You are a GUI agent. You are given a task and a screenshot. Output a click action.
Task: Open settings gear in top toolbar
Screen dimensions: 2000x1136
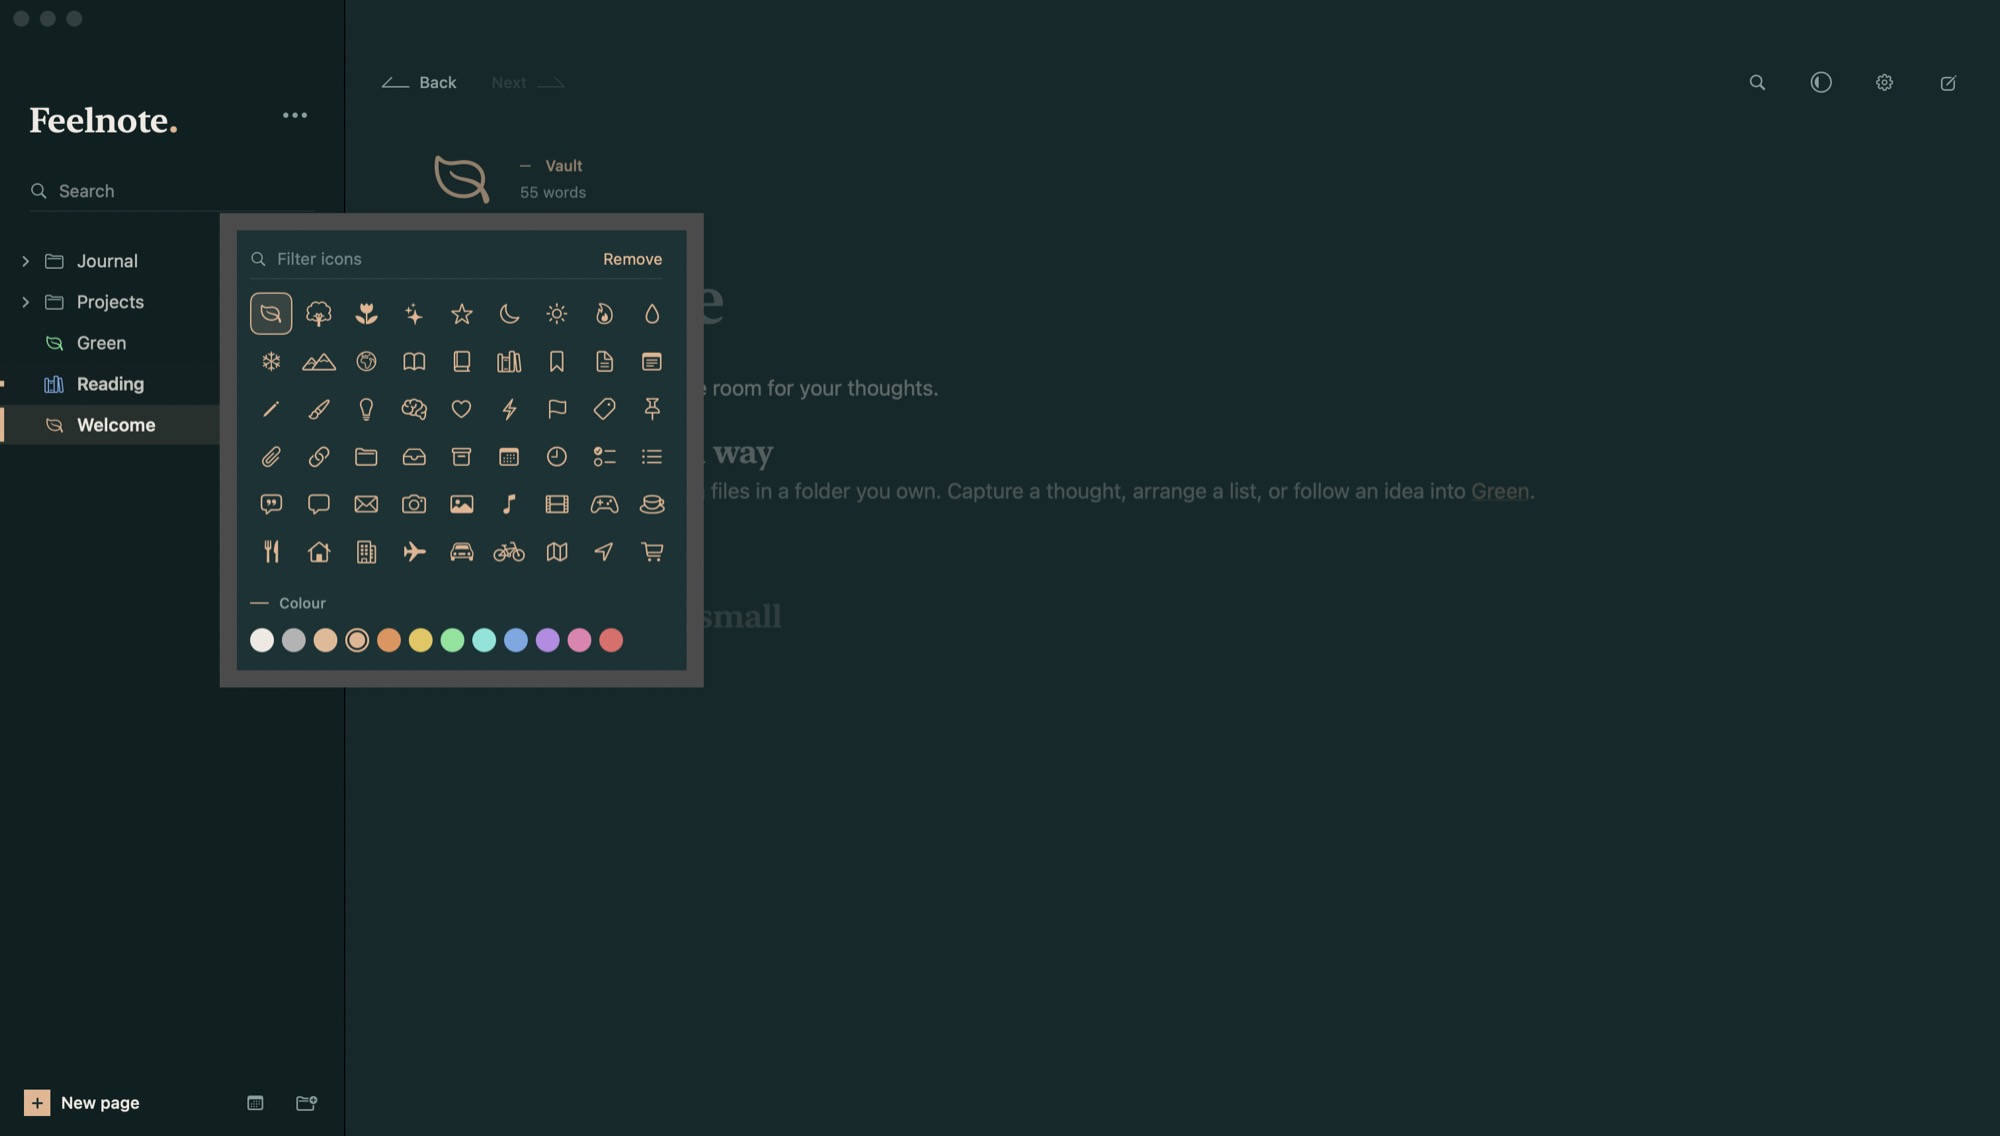(1884, 83)
